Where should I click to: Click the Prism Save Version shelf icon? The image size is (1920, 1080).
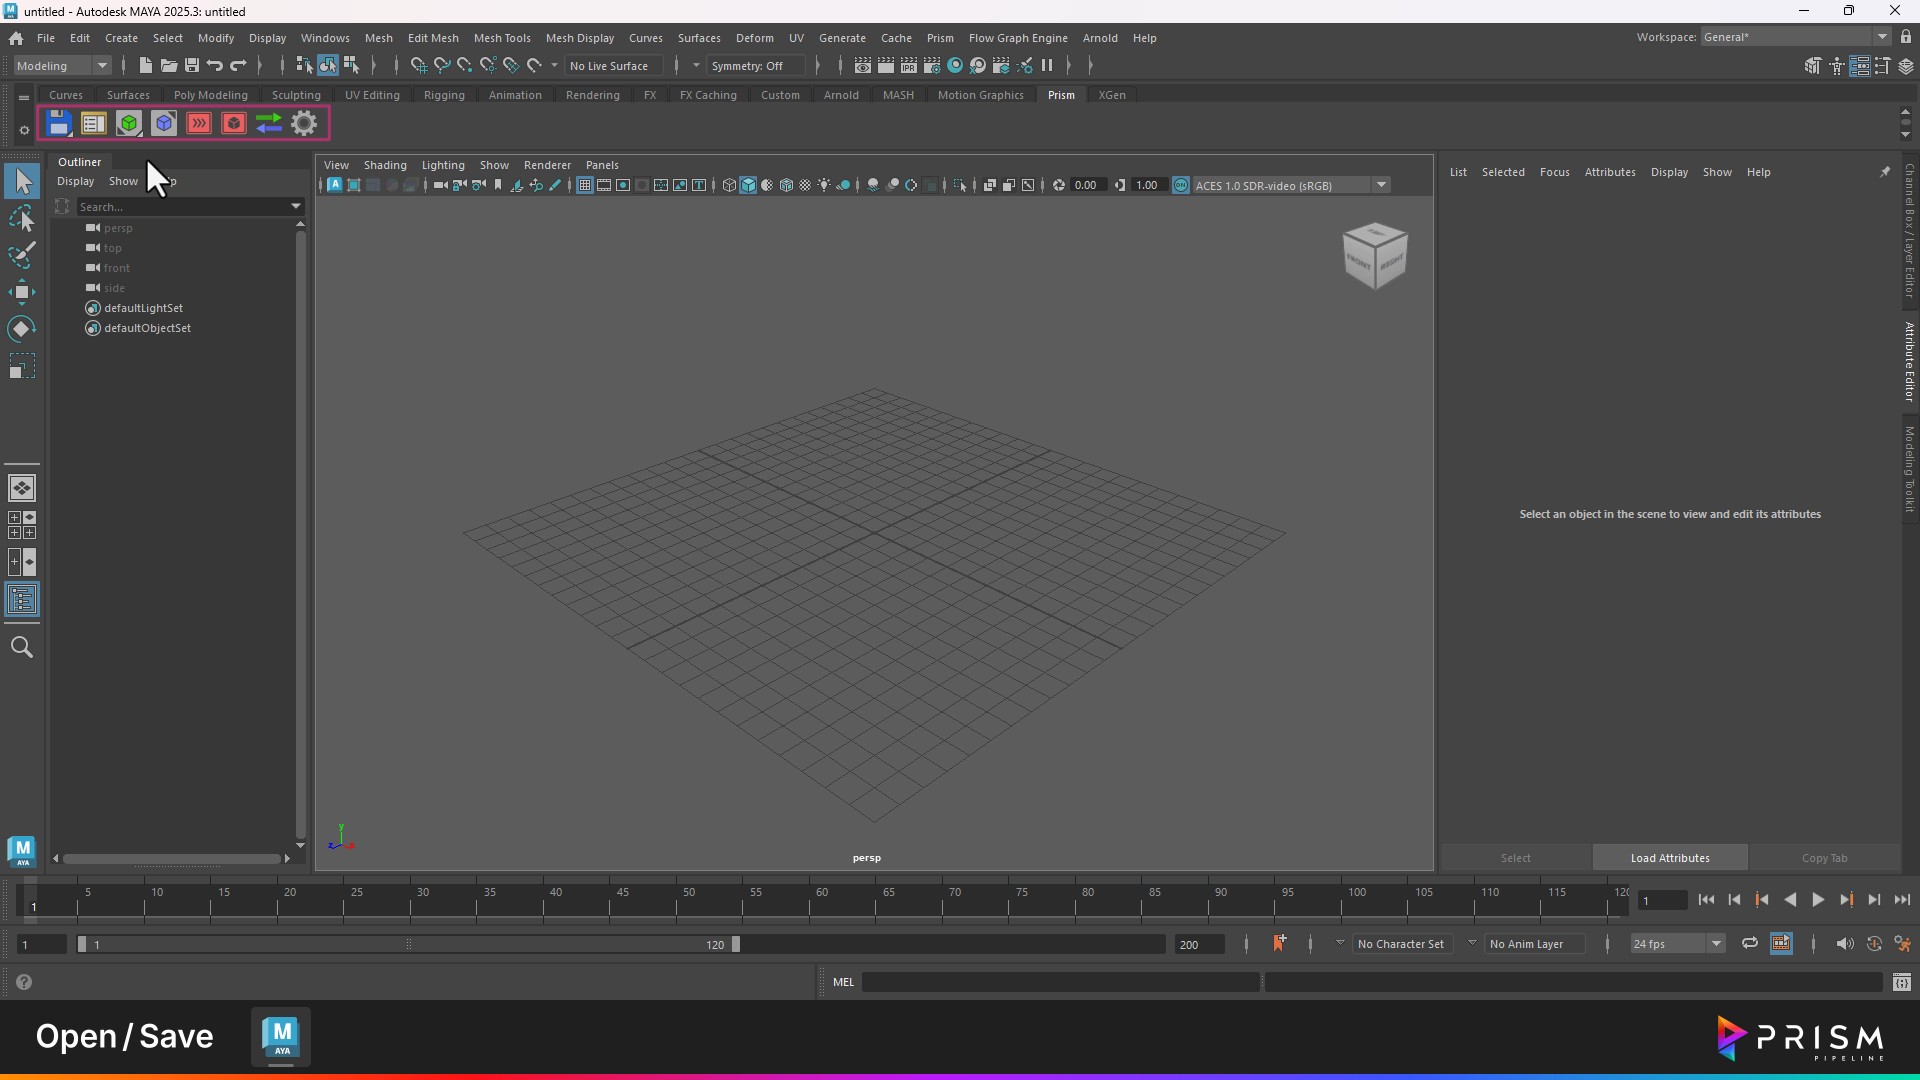[x=59, y=124]
